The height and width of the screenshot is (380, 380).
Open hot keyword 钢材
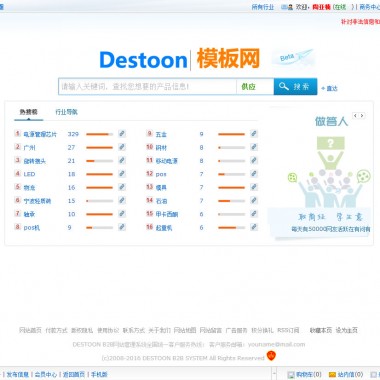pos(161,148)
